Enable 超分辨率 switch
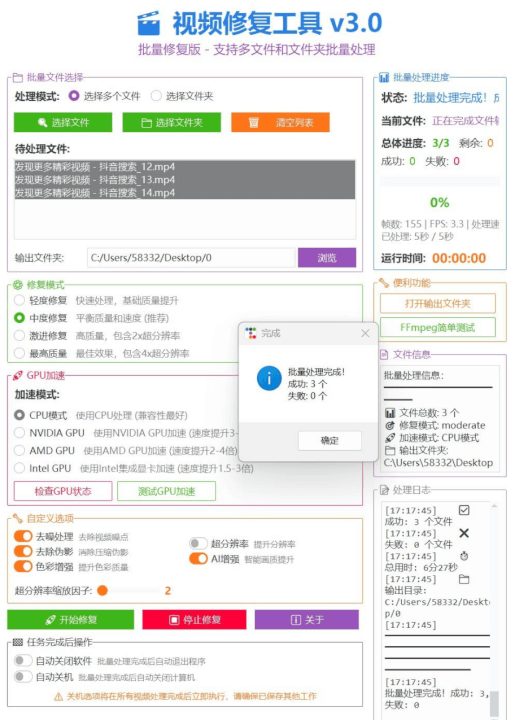 (x=198, y=544)
